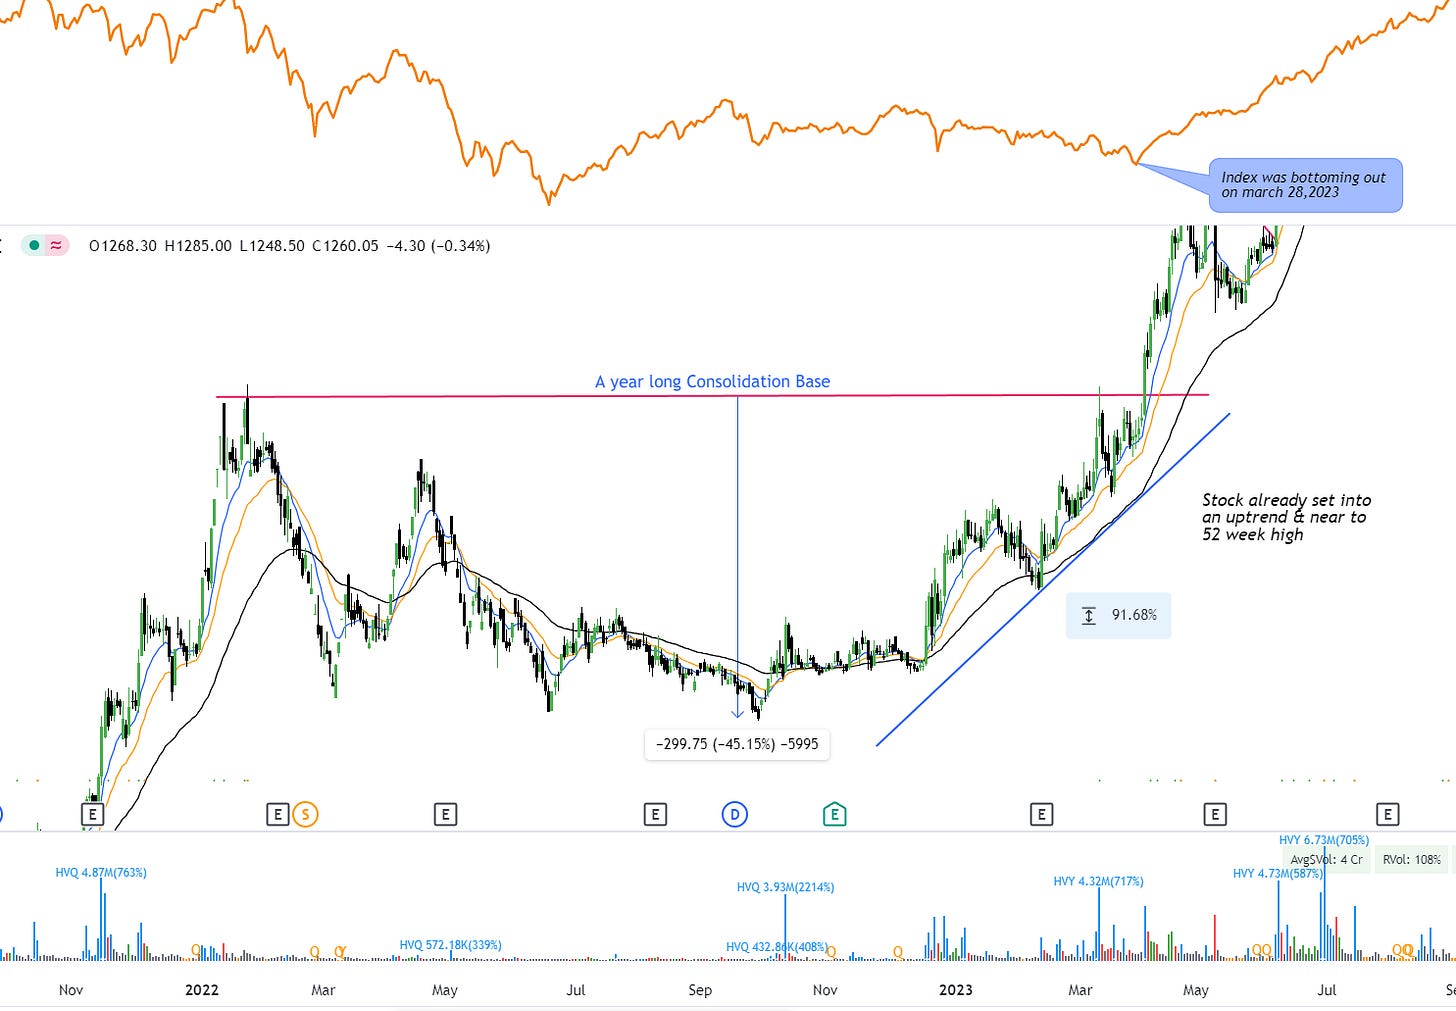Click the -299.75 (-45.15%) measurement label
1456x1011 pixels.
coord(737,745)
